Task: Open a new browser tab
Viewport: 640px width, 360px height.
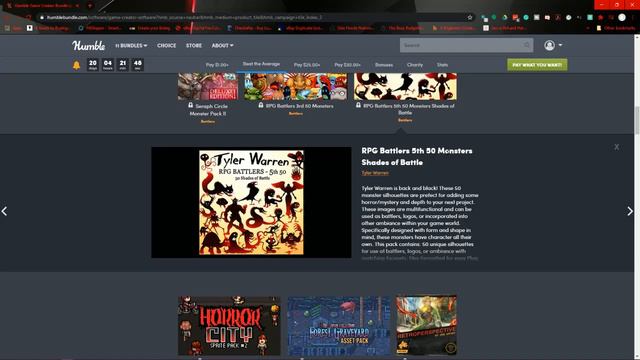Action: click(90, 5)
